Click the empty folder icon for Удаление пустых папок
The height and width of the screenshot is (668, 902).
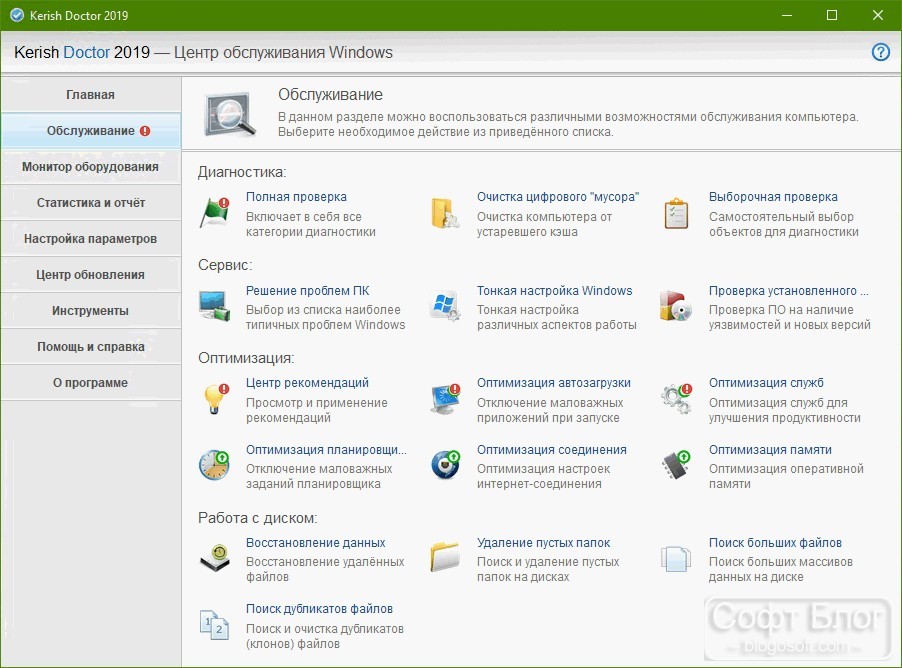(x=445, y=556)
